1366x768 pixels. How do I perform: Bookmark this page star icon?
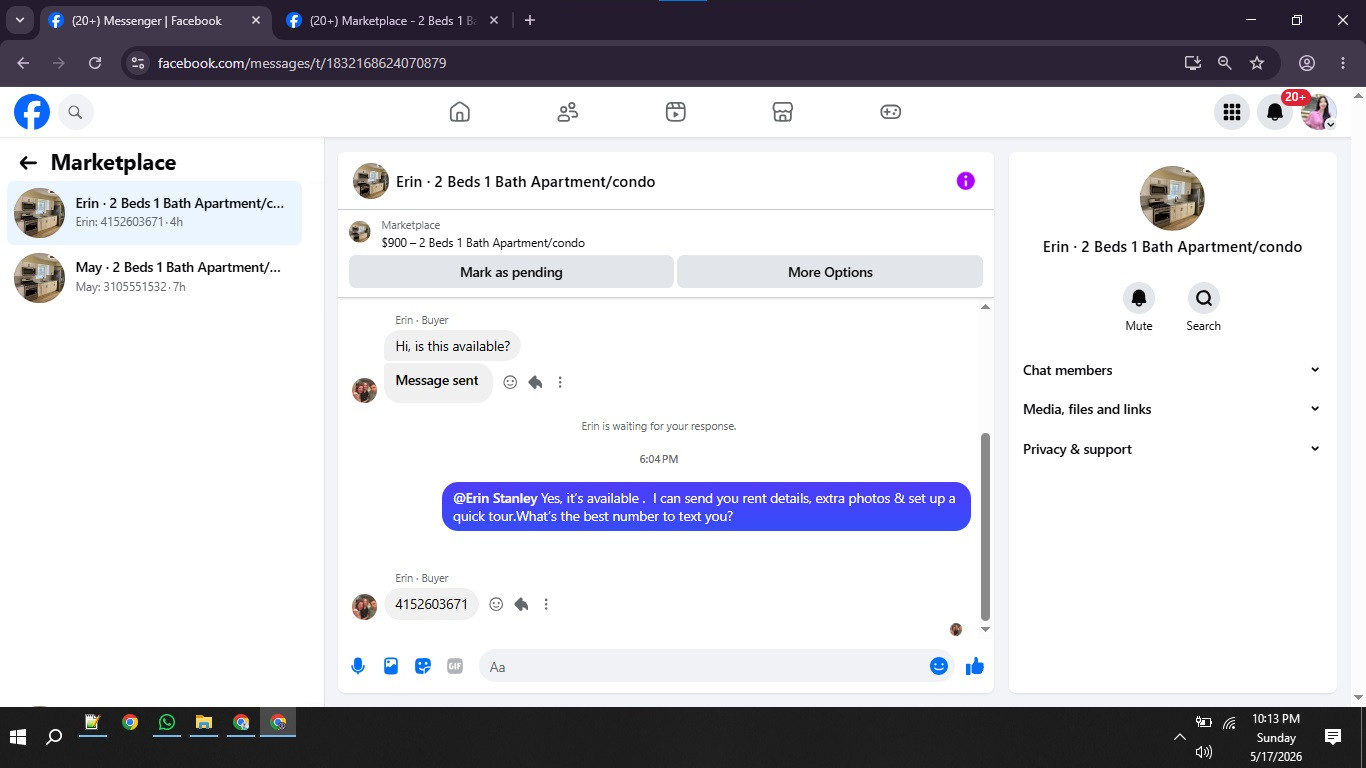(x=1257, y=63)
